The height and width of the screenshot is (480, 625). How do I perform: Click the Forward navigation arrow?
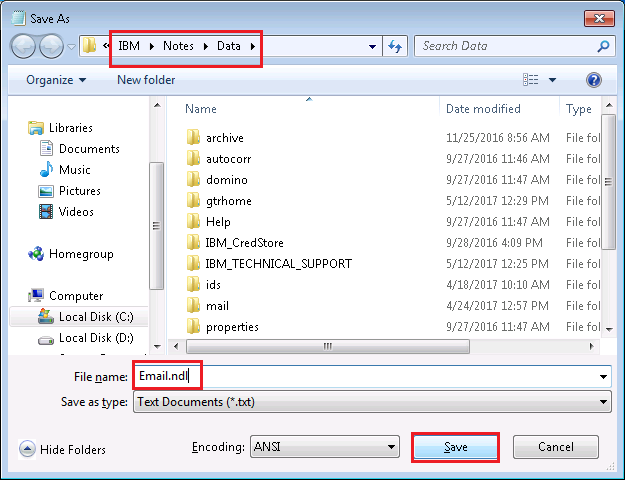51,46
